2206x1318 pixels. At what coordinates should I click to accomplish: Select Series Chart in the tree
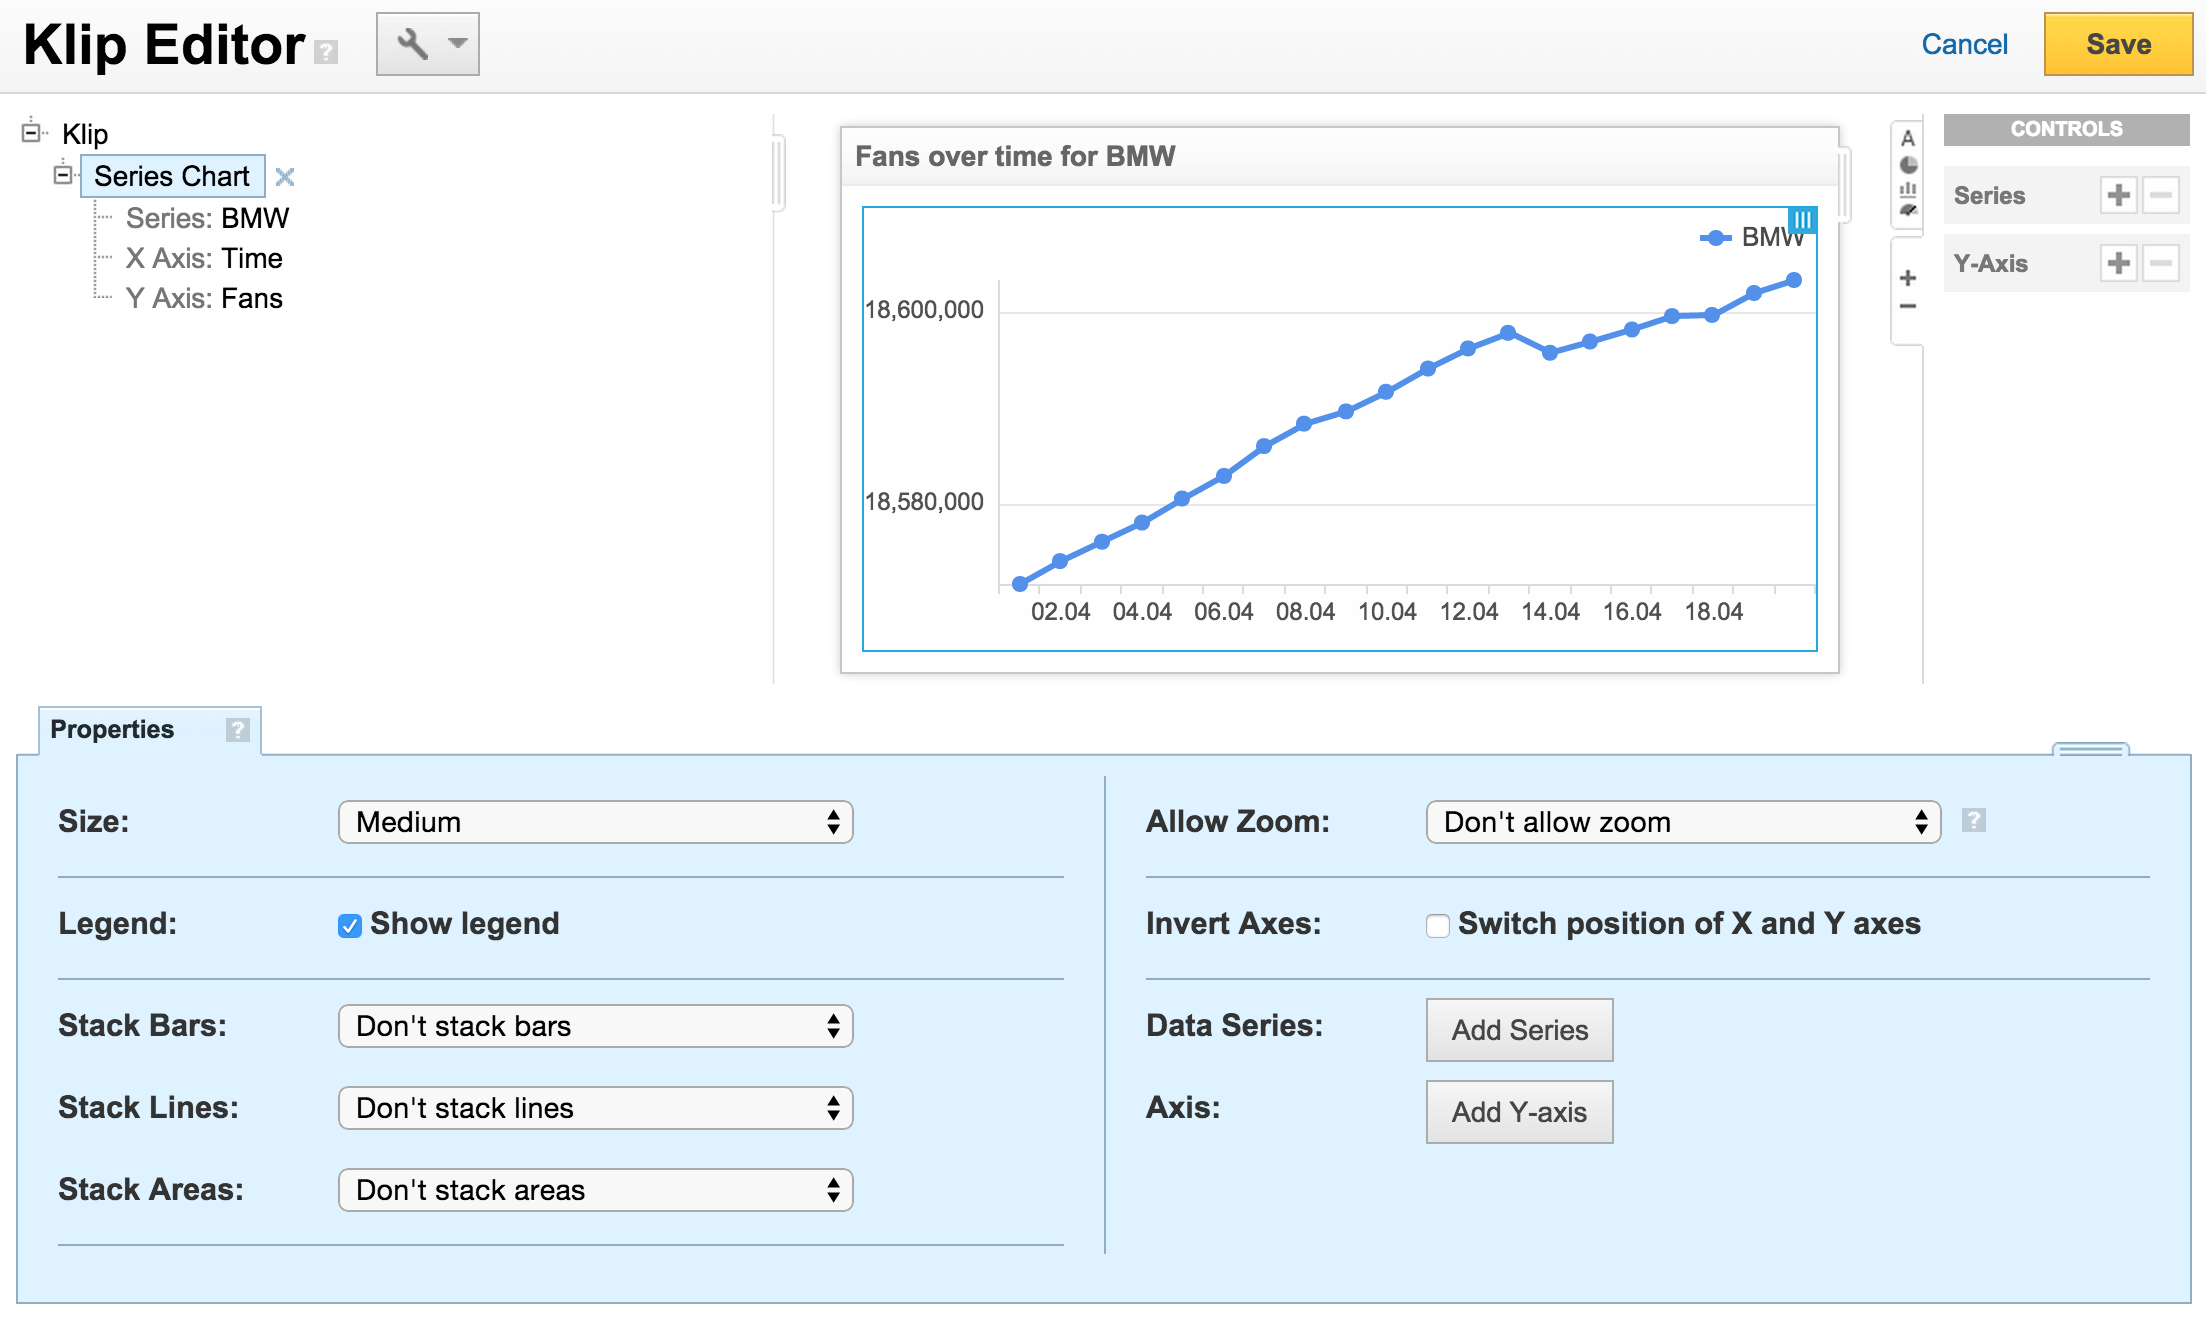172,176
